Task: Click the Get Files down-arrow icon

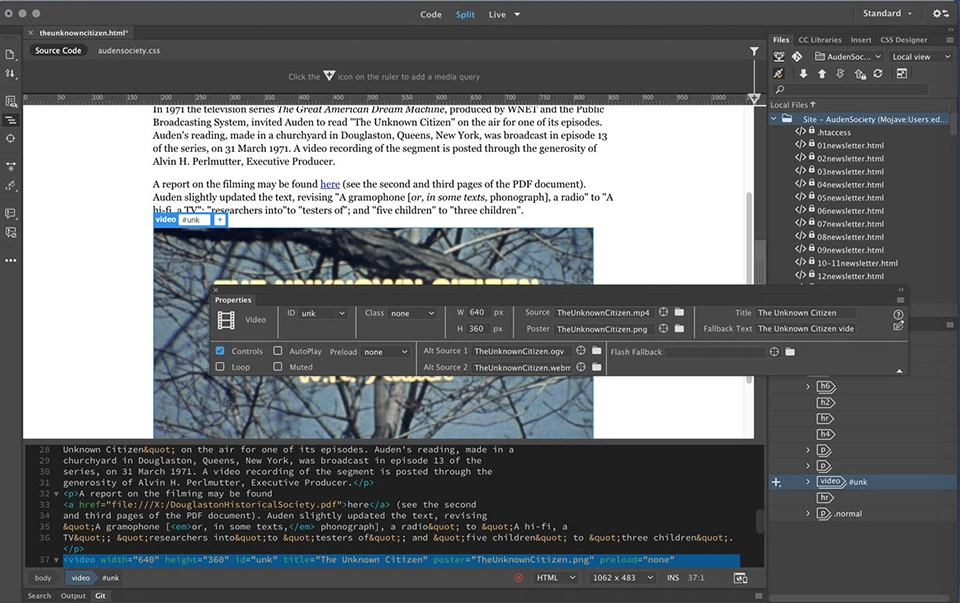Action: coord(803,73)
